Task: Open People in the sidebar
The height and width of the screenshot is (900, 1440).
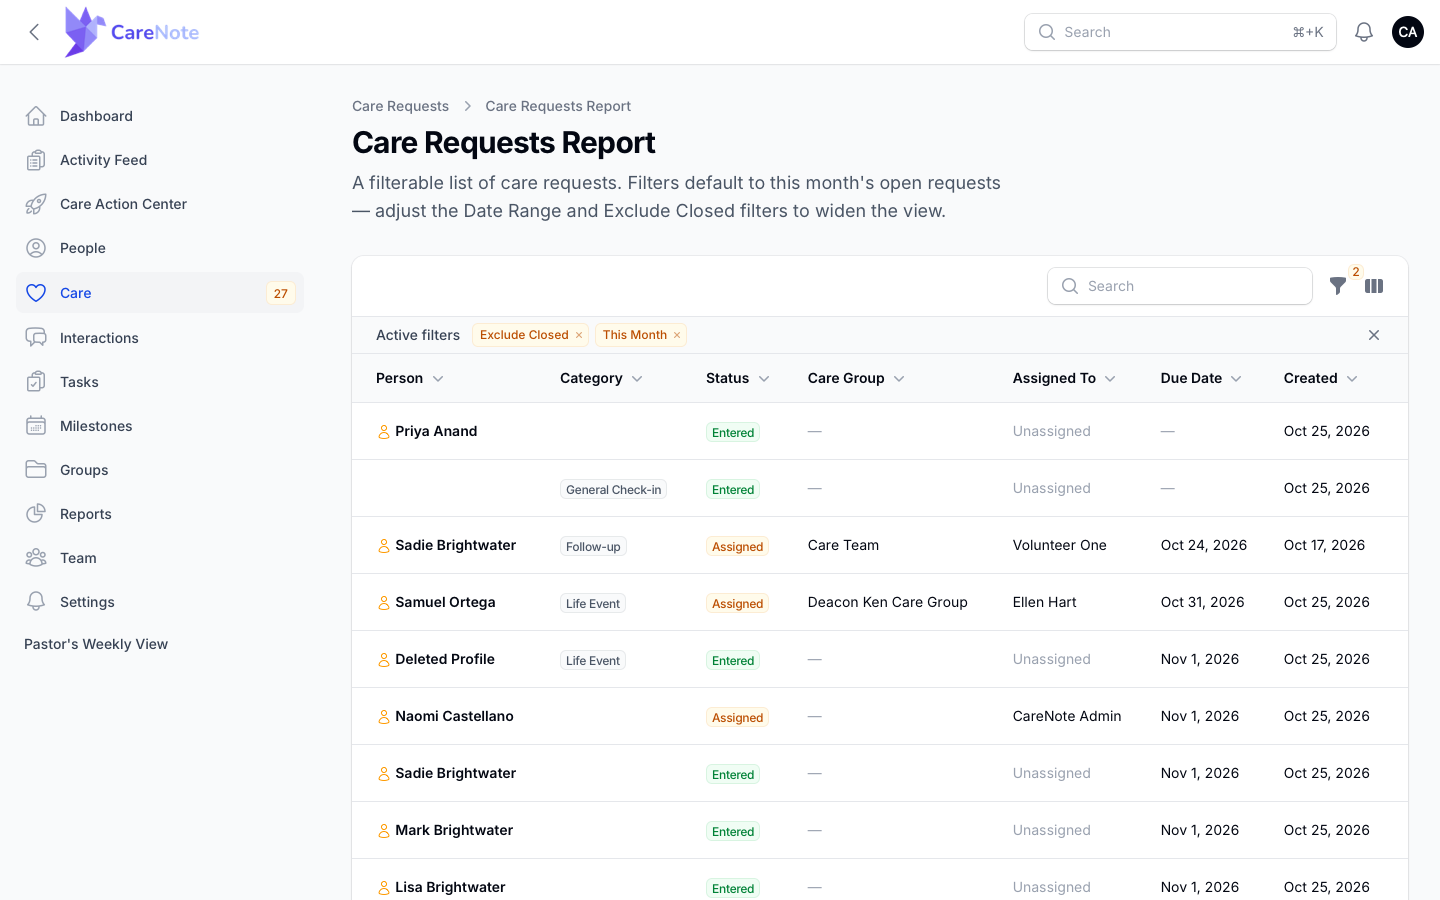Action: click(x=160, y=248)
